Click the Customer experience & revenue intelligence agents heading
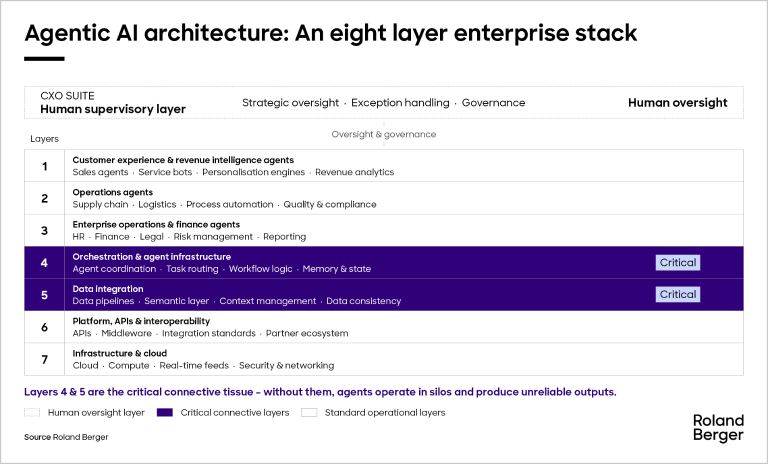Viewport: 768px width, 464px height. tap(183, 160)
